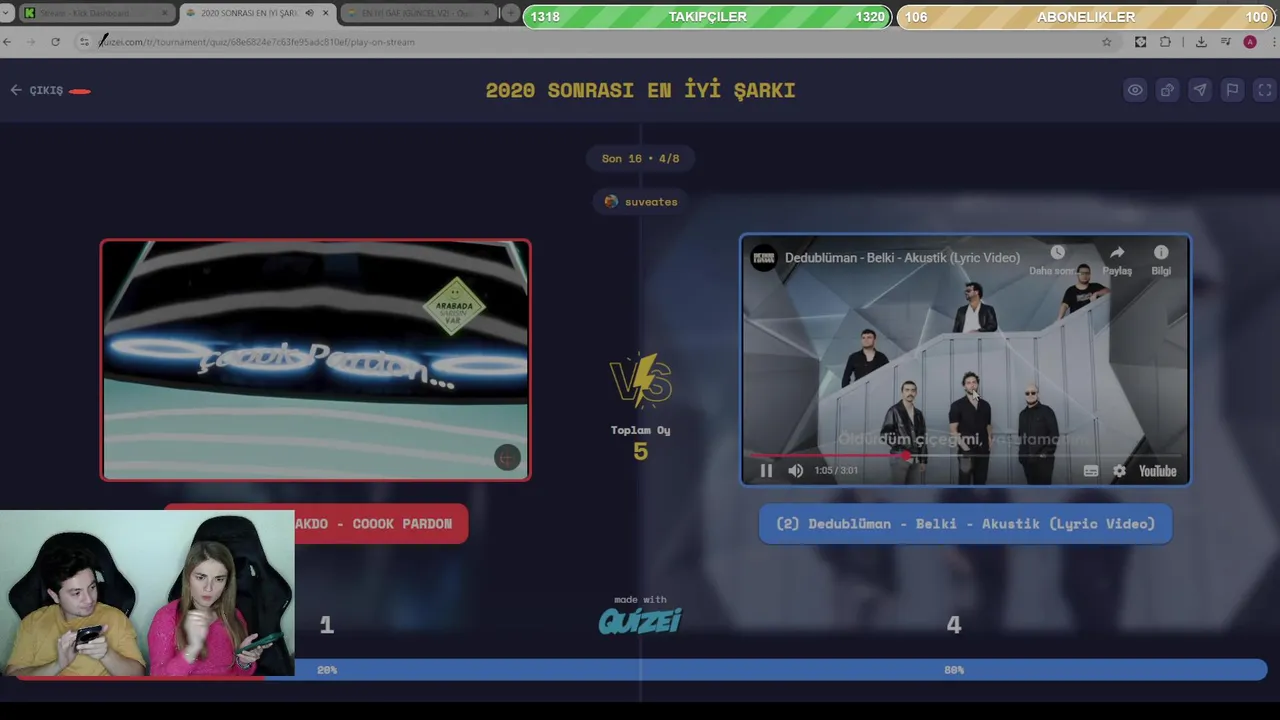Click the extension icon left of puzzle icon
This screenshot has height=720, width=1280.
click(x=1140, y=42)
